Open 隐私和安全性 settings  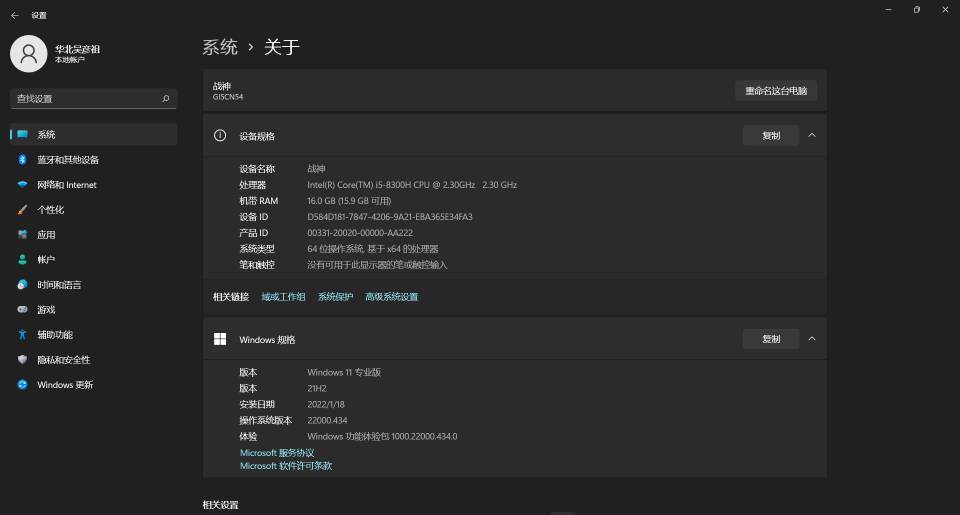point(94,359)
